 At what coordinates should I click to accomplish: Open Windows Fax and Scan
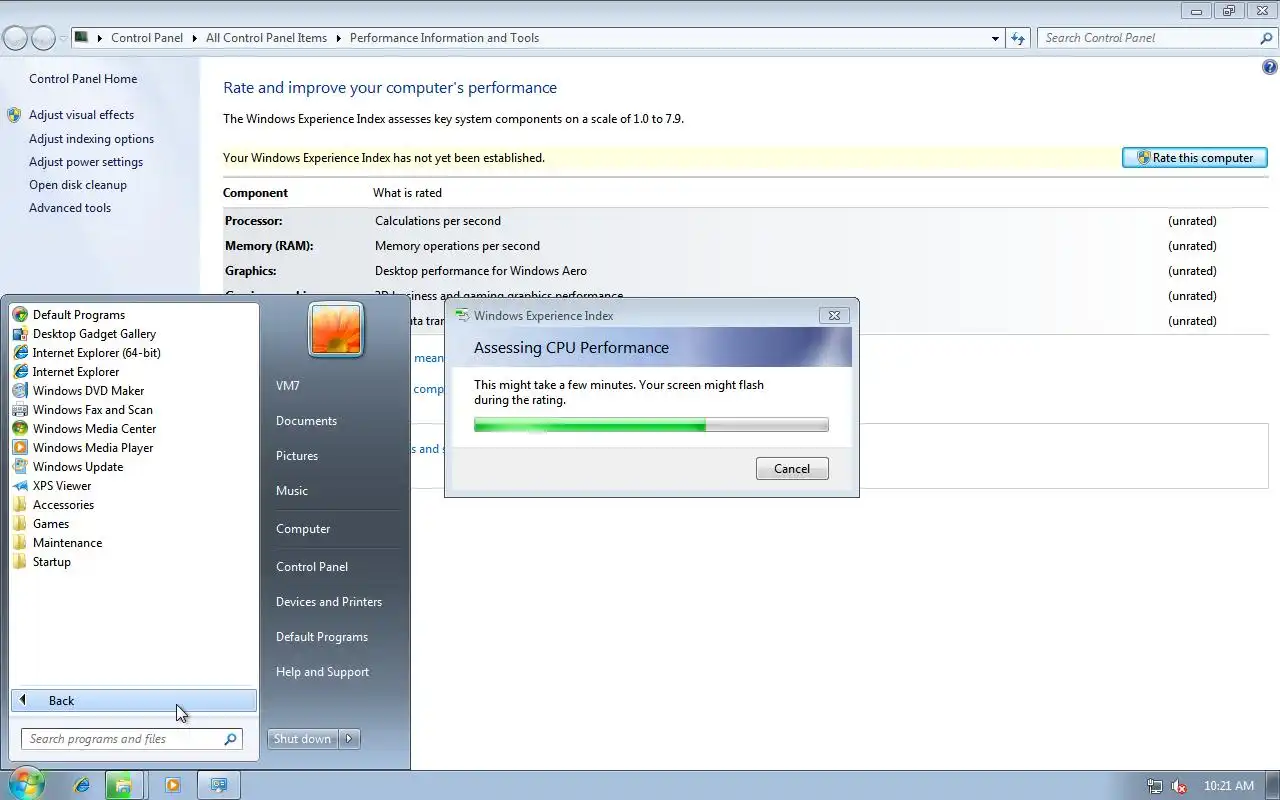click(x=93, y=410)
